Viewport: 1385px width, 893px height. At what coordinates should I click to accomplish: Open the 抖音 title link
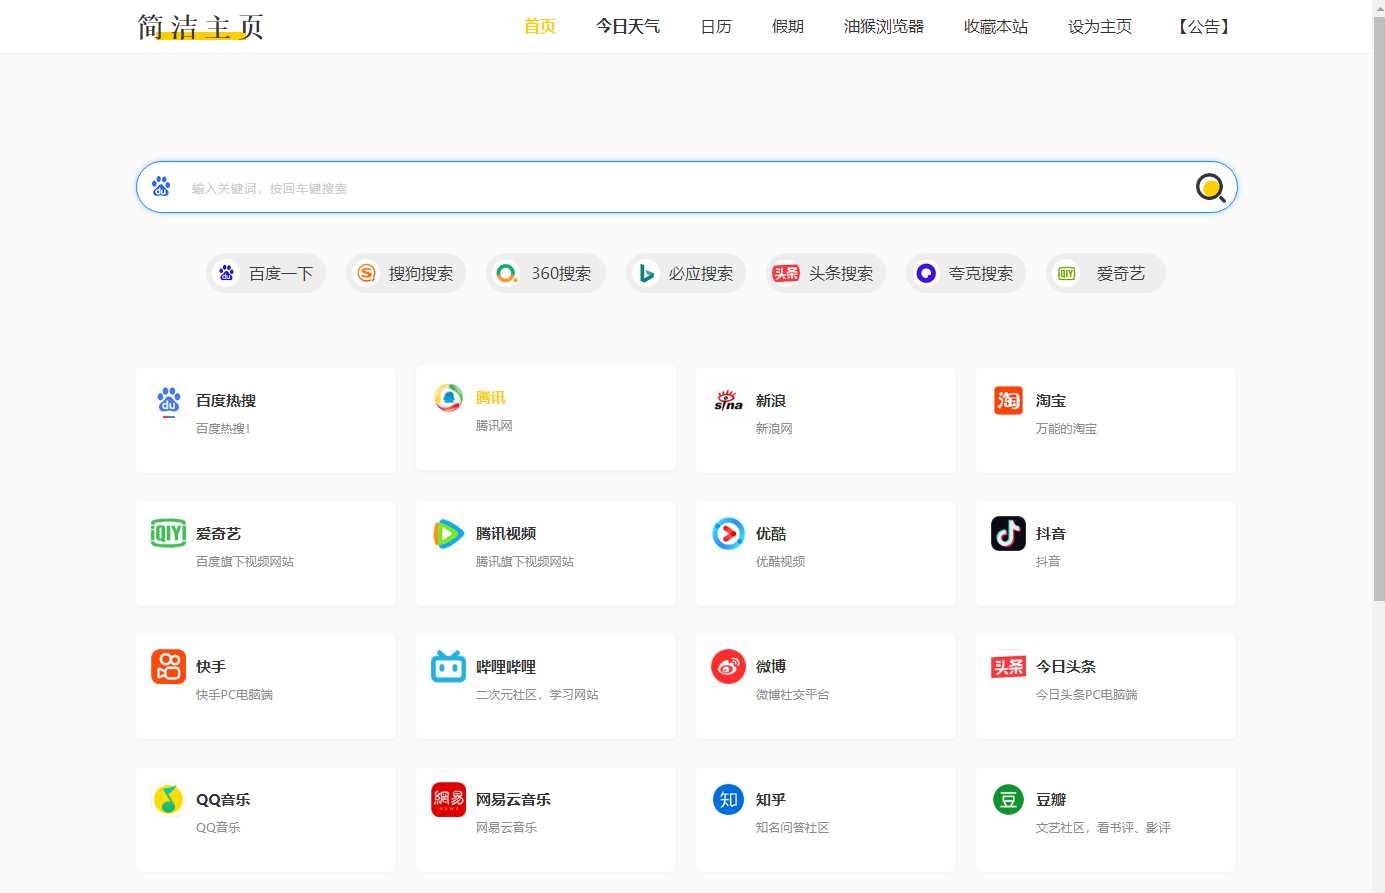coord(1051,534)
